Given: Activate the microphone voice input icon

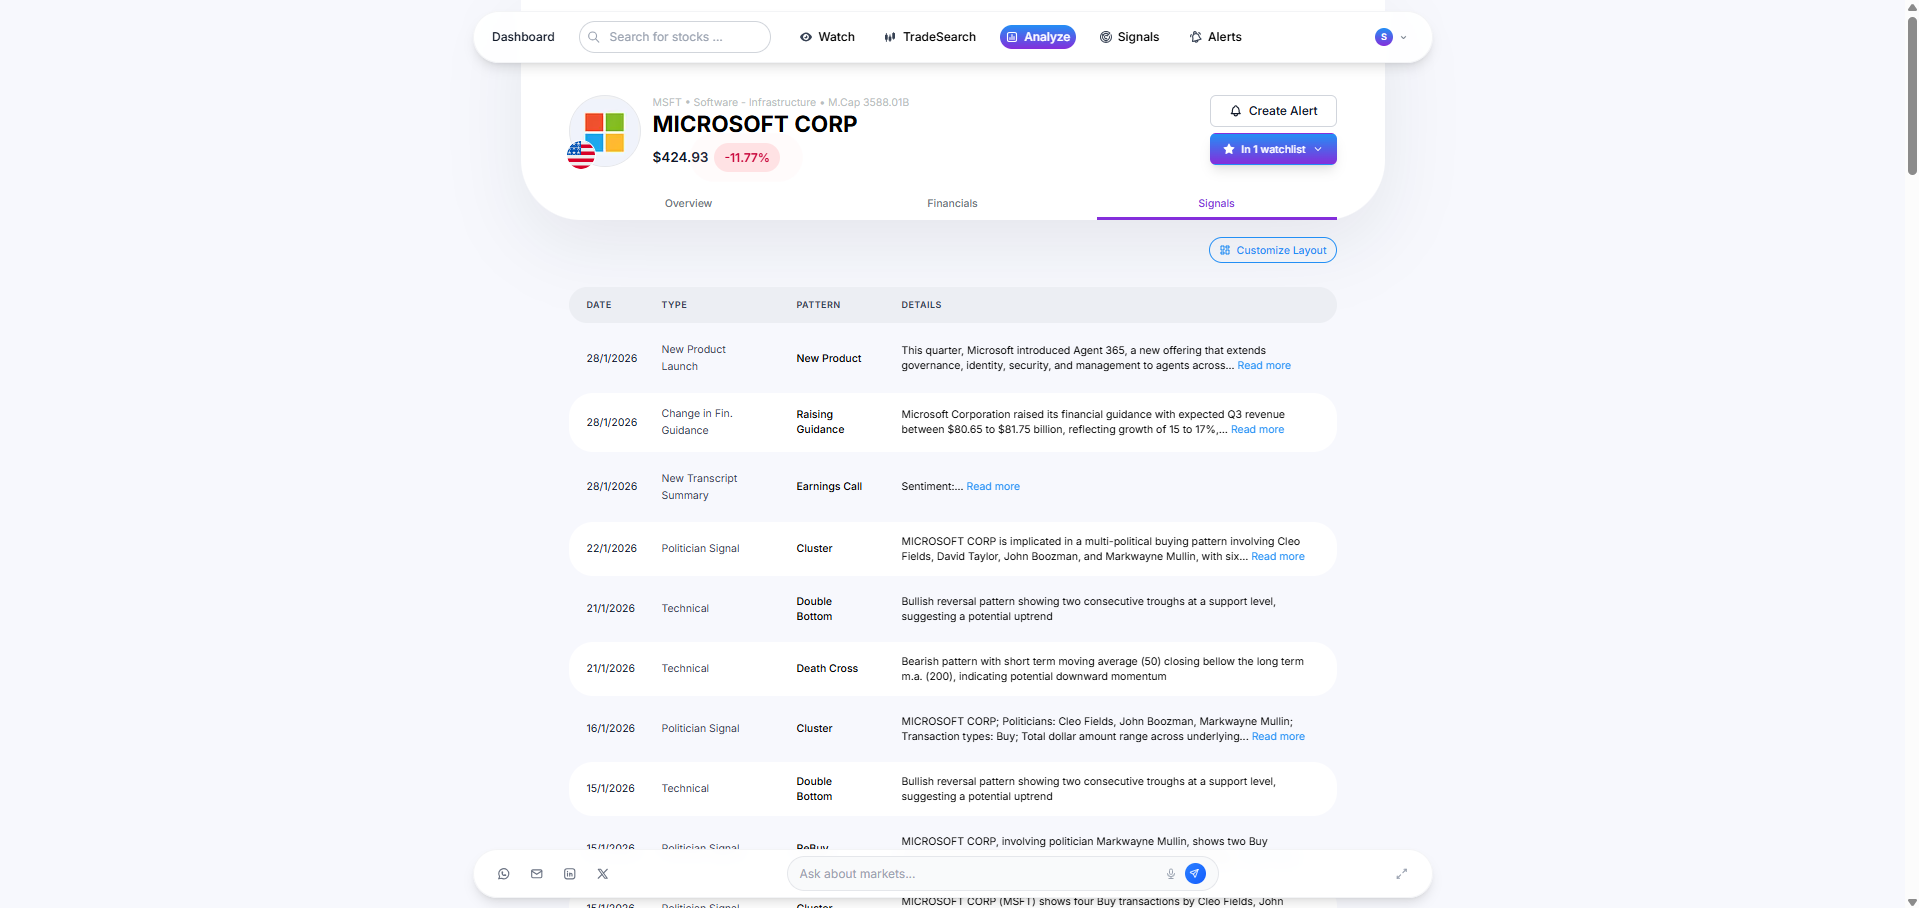Looking at the screenshot, I should pyautogui.click(x=1170, y=874).
